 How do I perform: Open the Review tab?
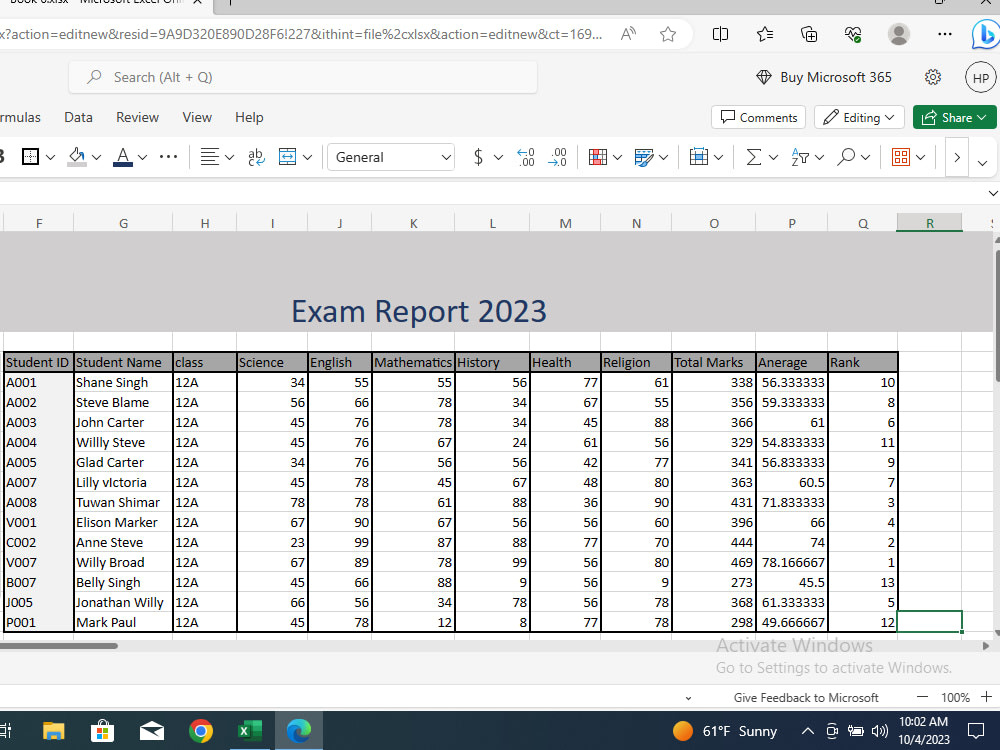click(137, 117)
